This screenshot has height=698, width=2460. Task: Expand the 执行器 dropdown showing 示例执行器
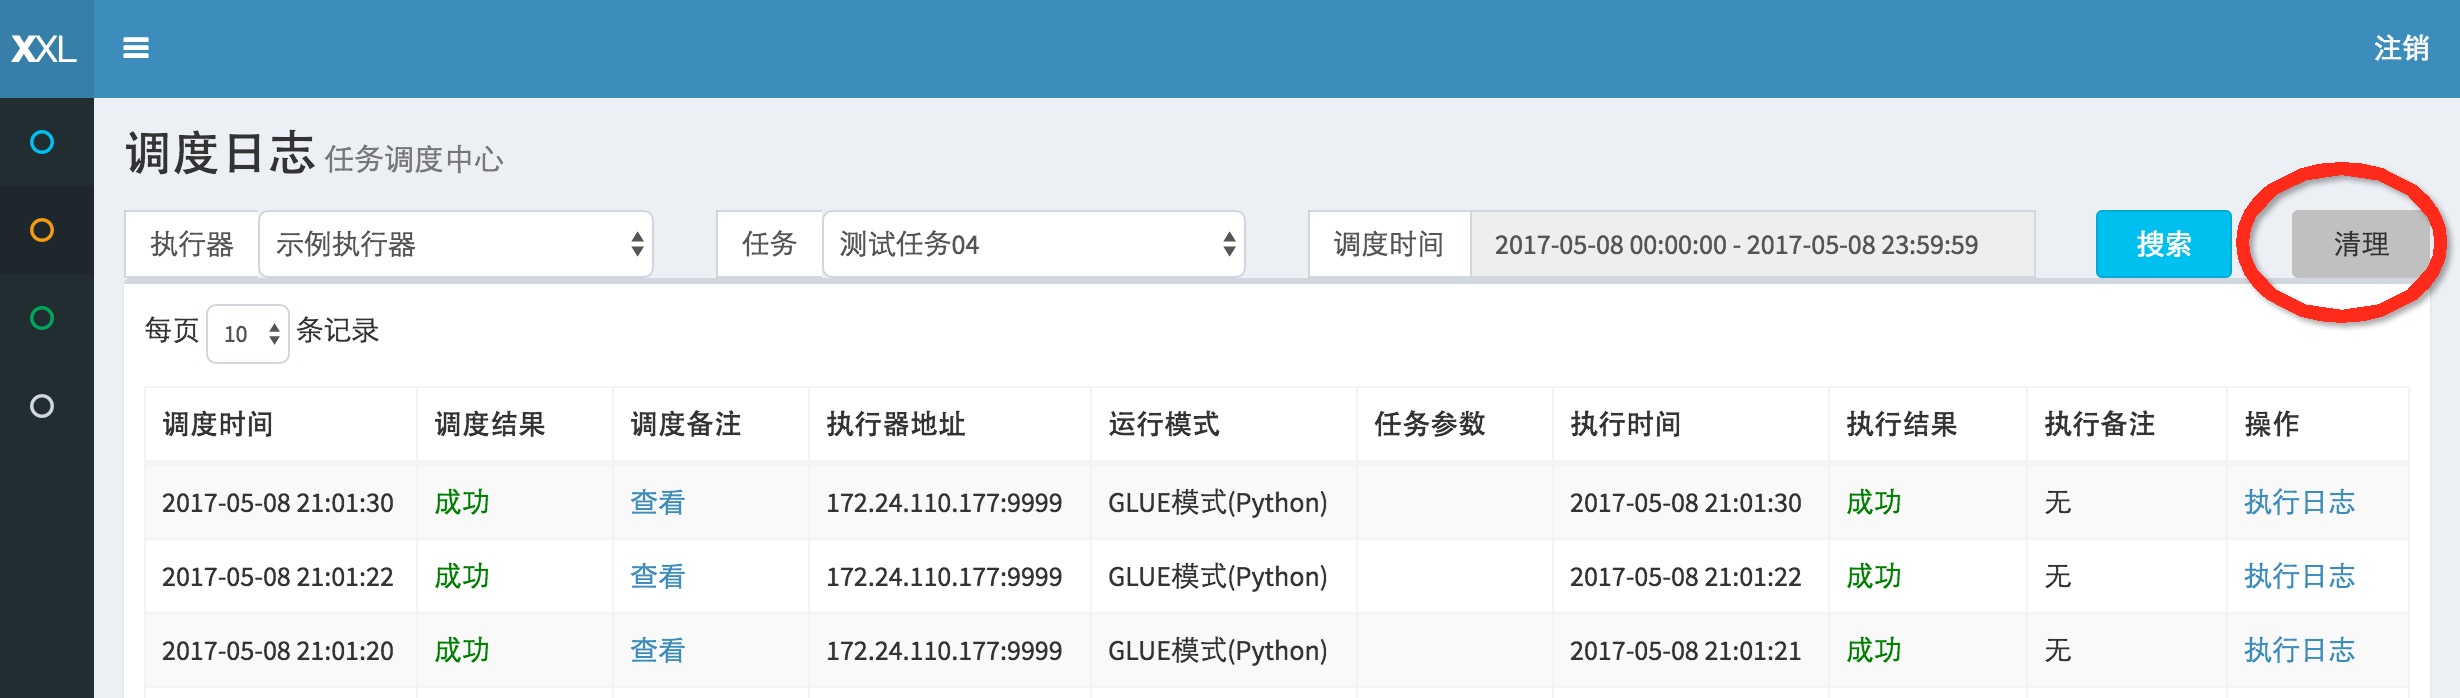(x=455, y=244)
